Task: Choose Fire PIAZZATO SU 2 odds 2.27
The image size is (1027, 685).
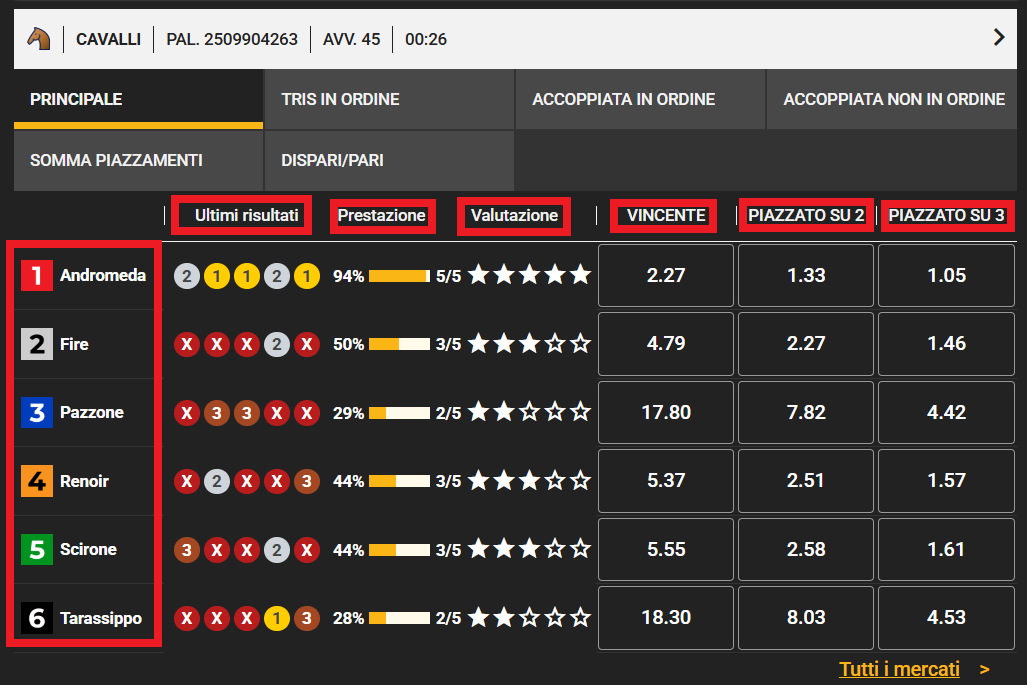Action: [806, 344]
